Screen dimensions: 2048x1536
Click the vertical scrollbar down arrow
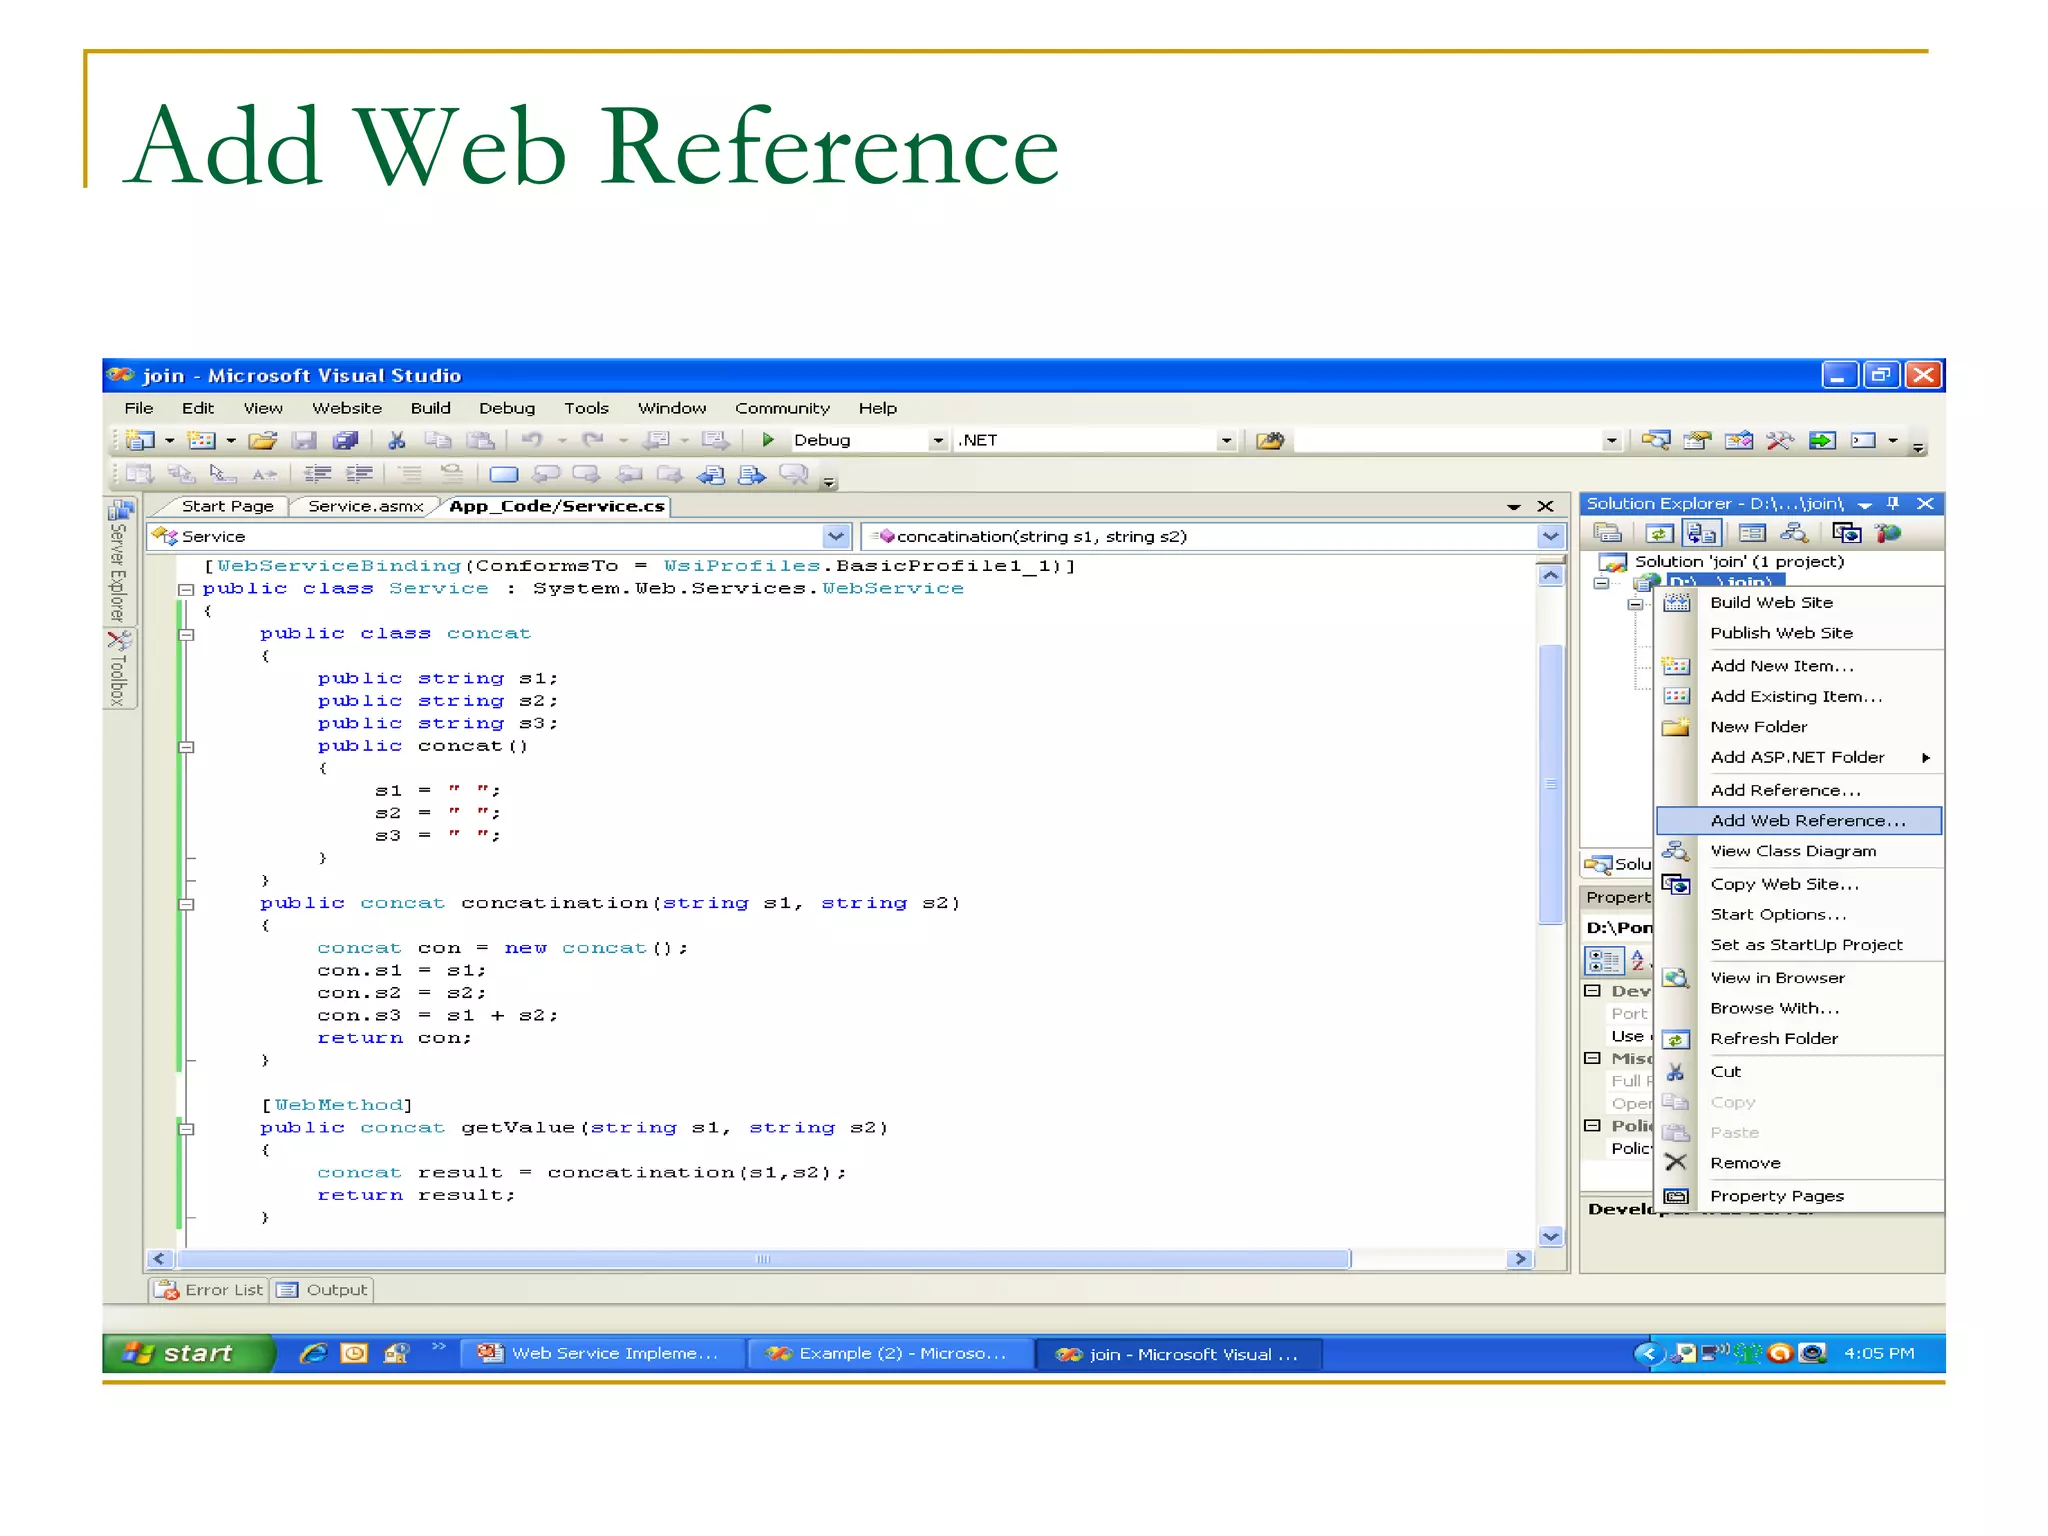point(1550,1237)
